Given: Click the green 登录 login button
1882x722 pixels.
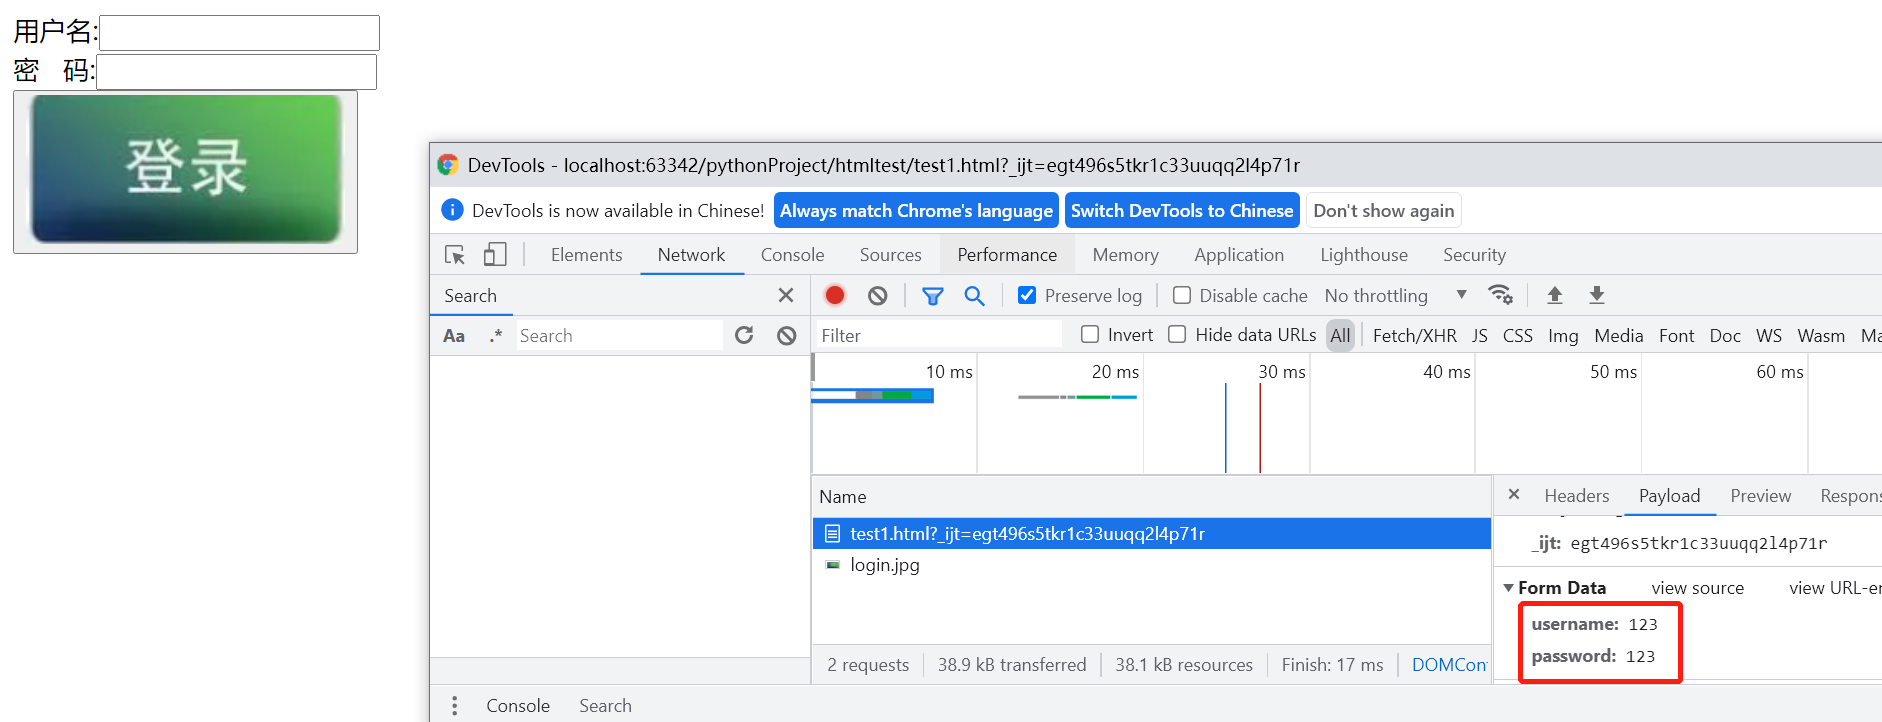Looking at the screenshot, I should 186,171.
